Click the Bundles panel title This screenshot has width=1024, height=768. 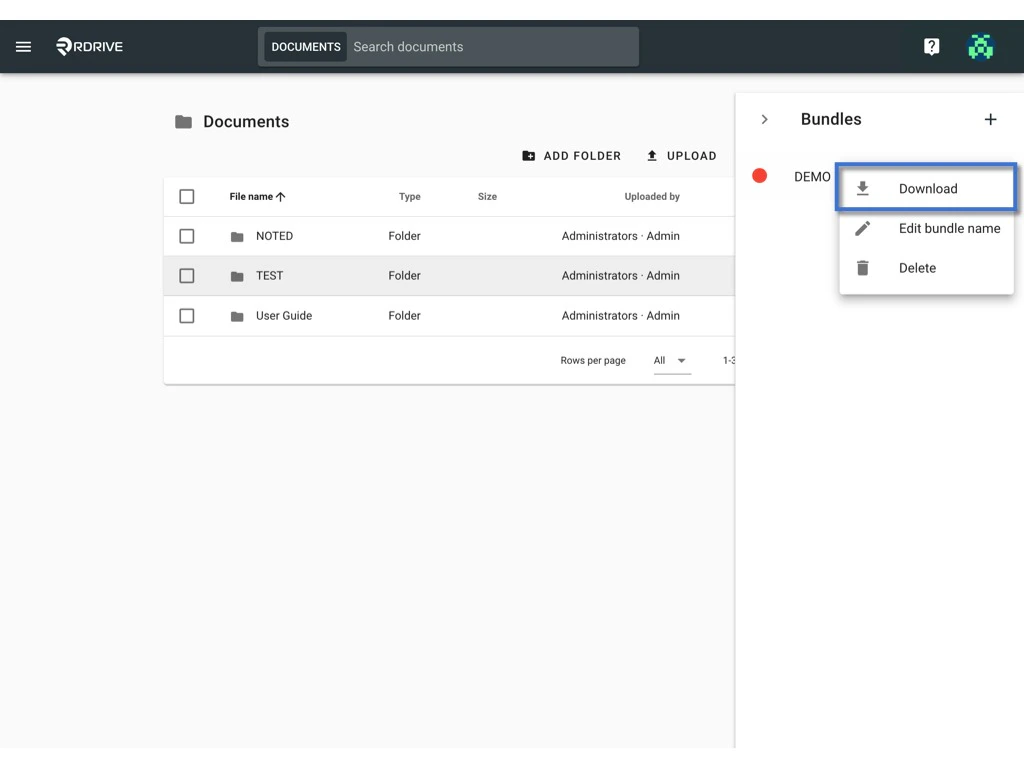tap(831, 119)
